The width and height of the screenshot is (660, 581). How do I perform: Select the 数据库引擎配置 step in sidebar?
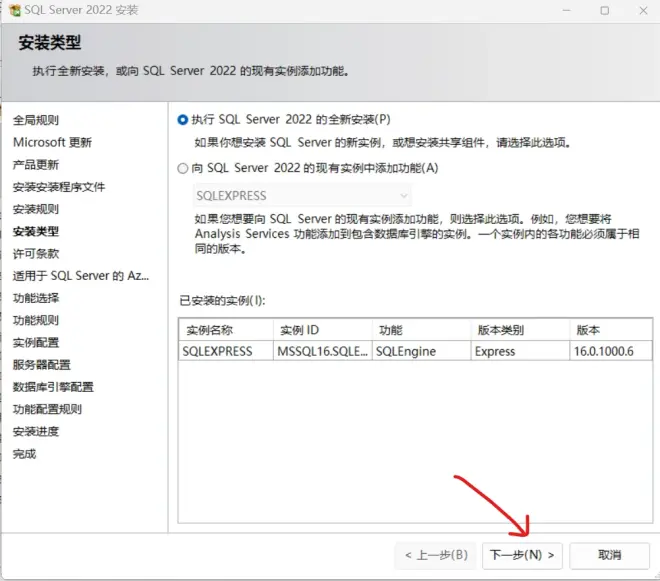click(53, 387)
